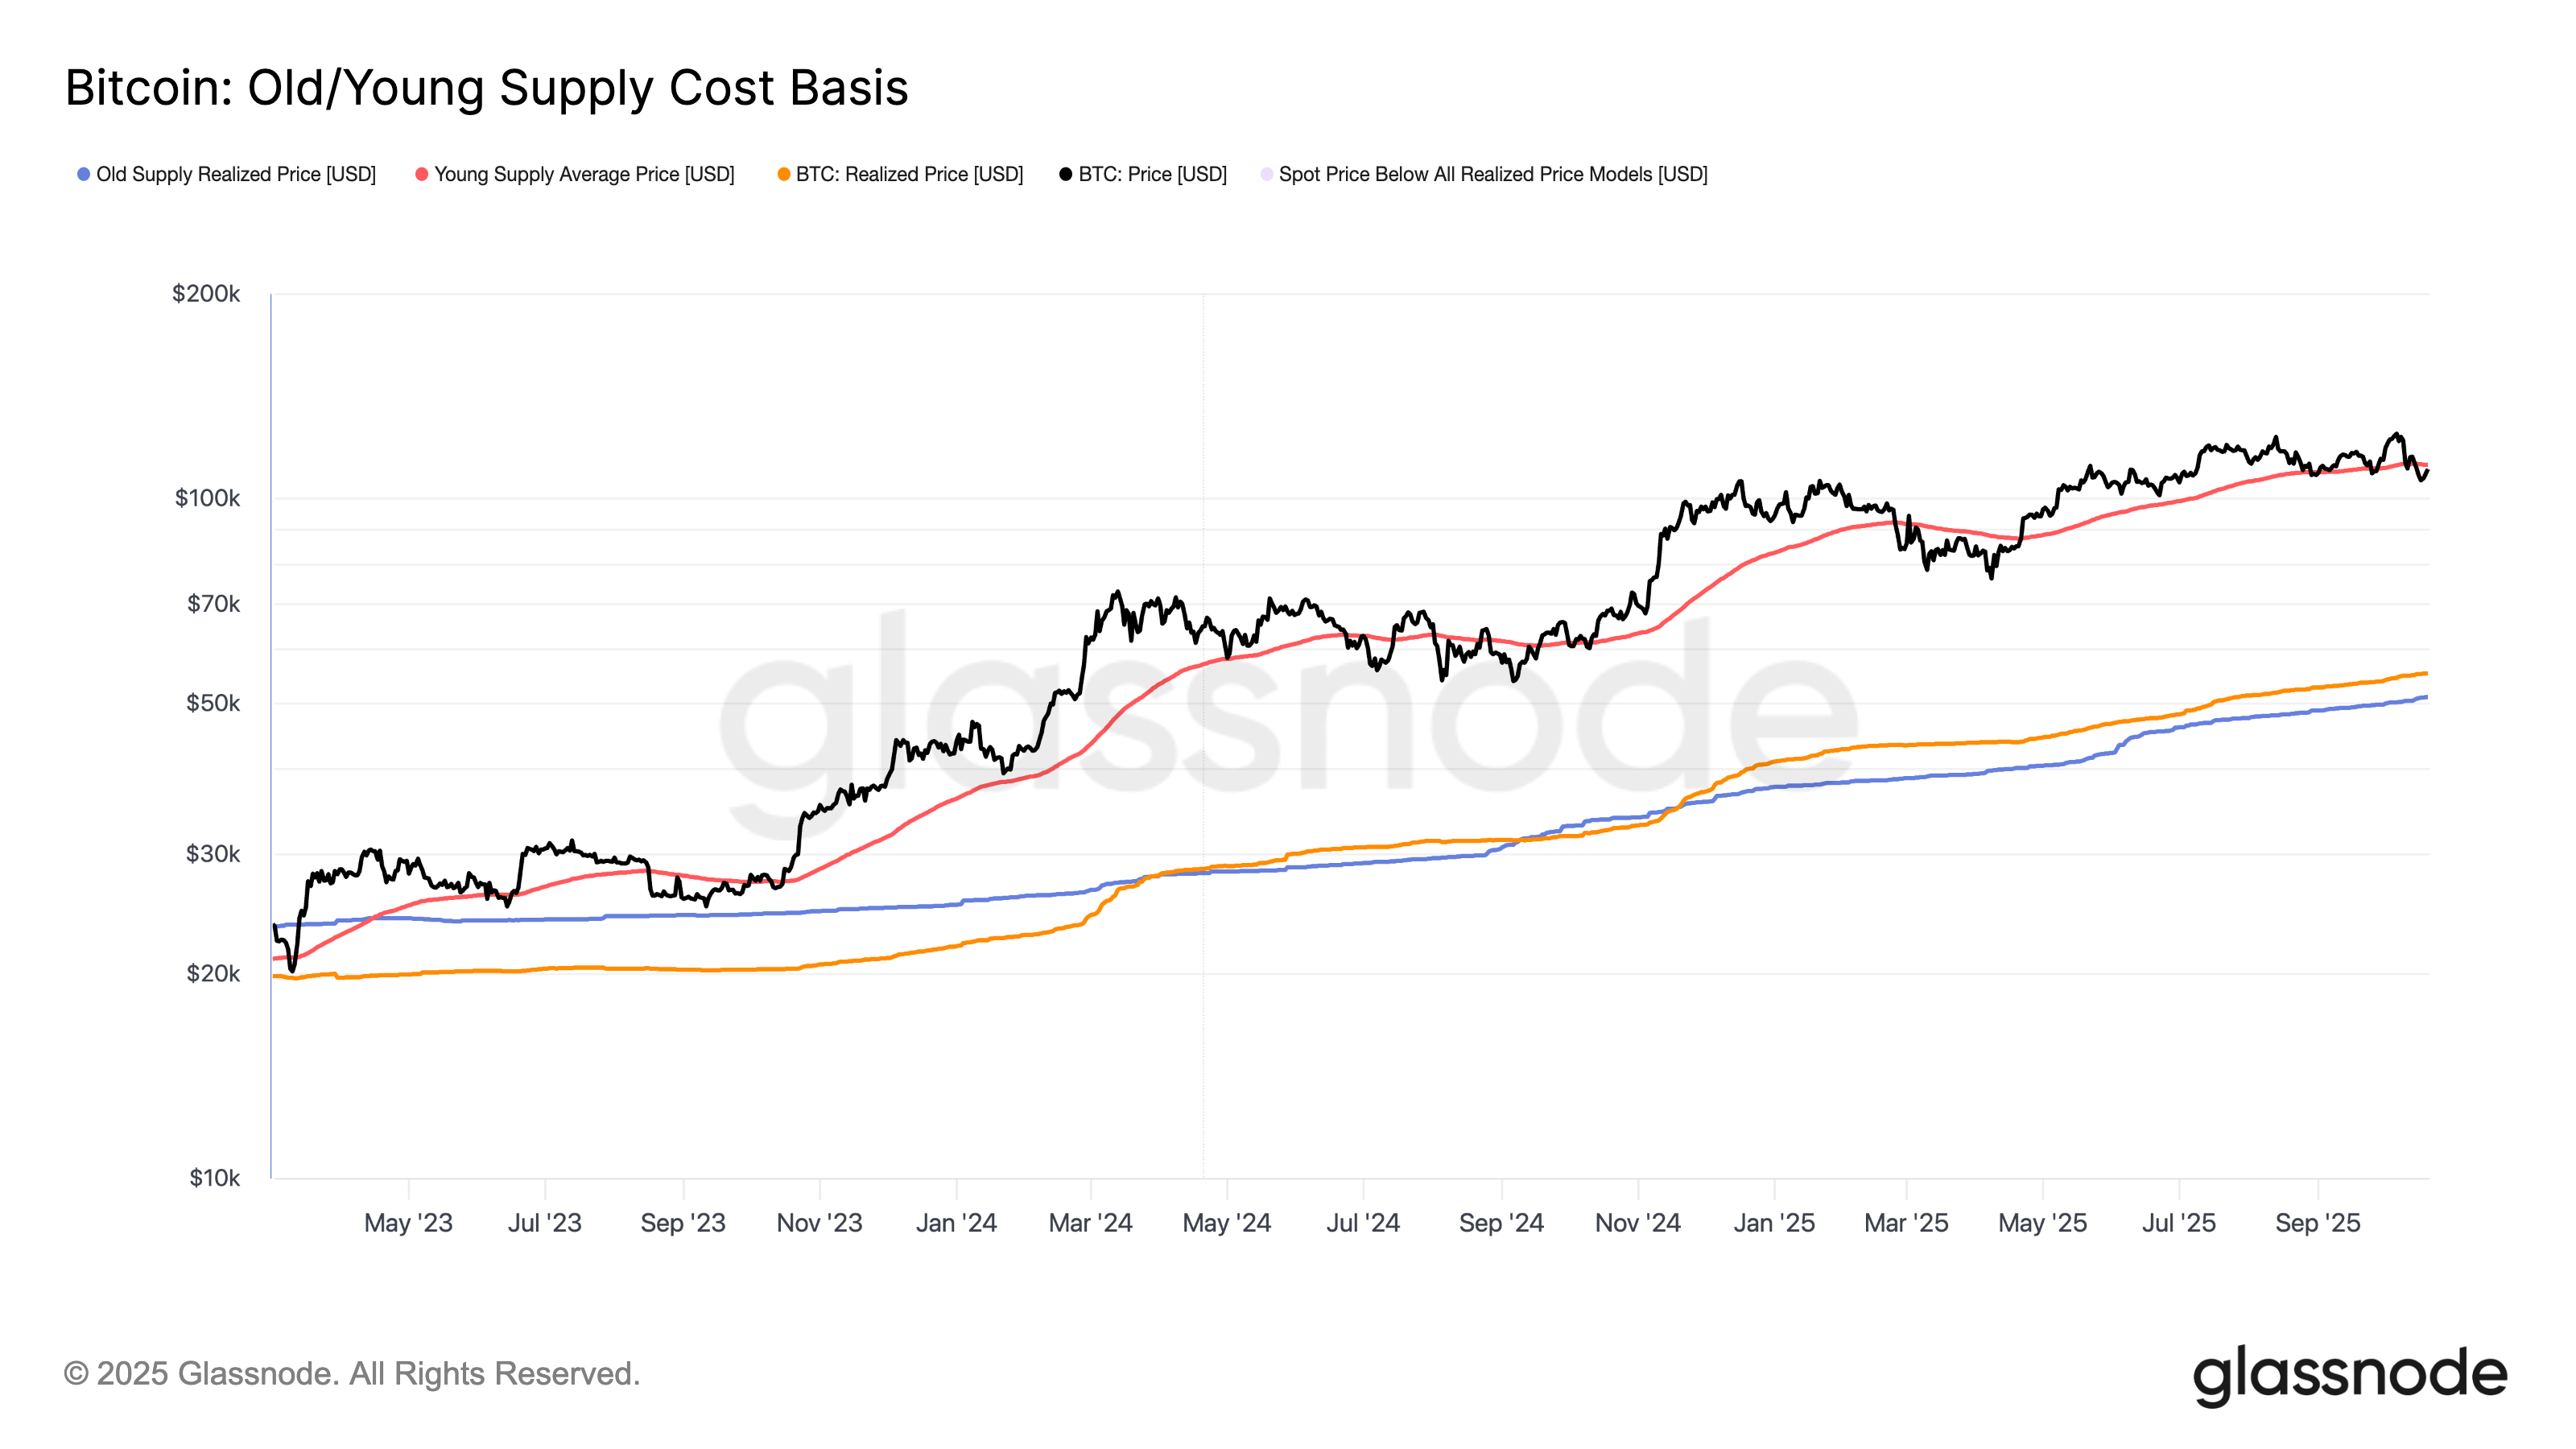Select the $200k label on the y-axis
Image resolution: width=2576 pixels, height=1449 pixels.
(206, 294)
